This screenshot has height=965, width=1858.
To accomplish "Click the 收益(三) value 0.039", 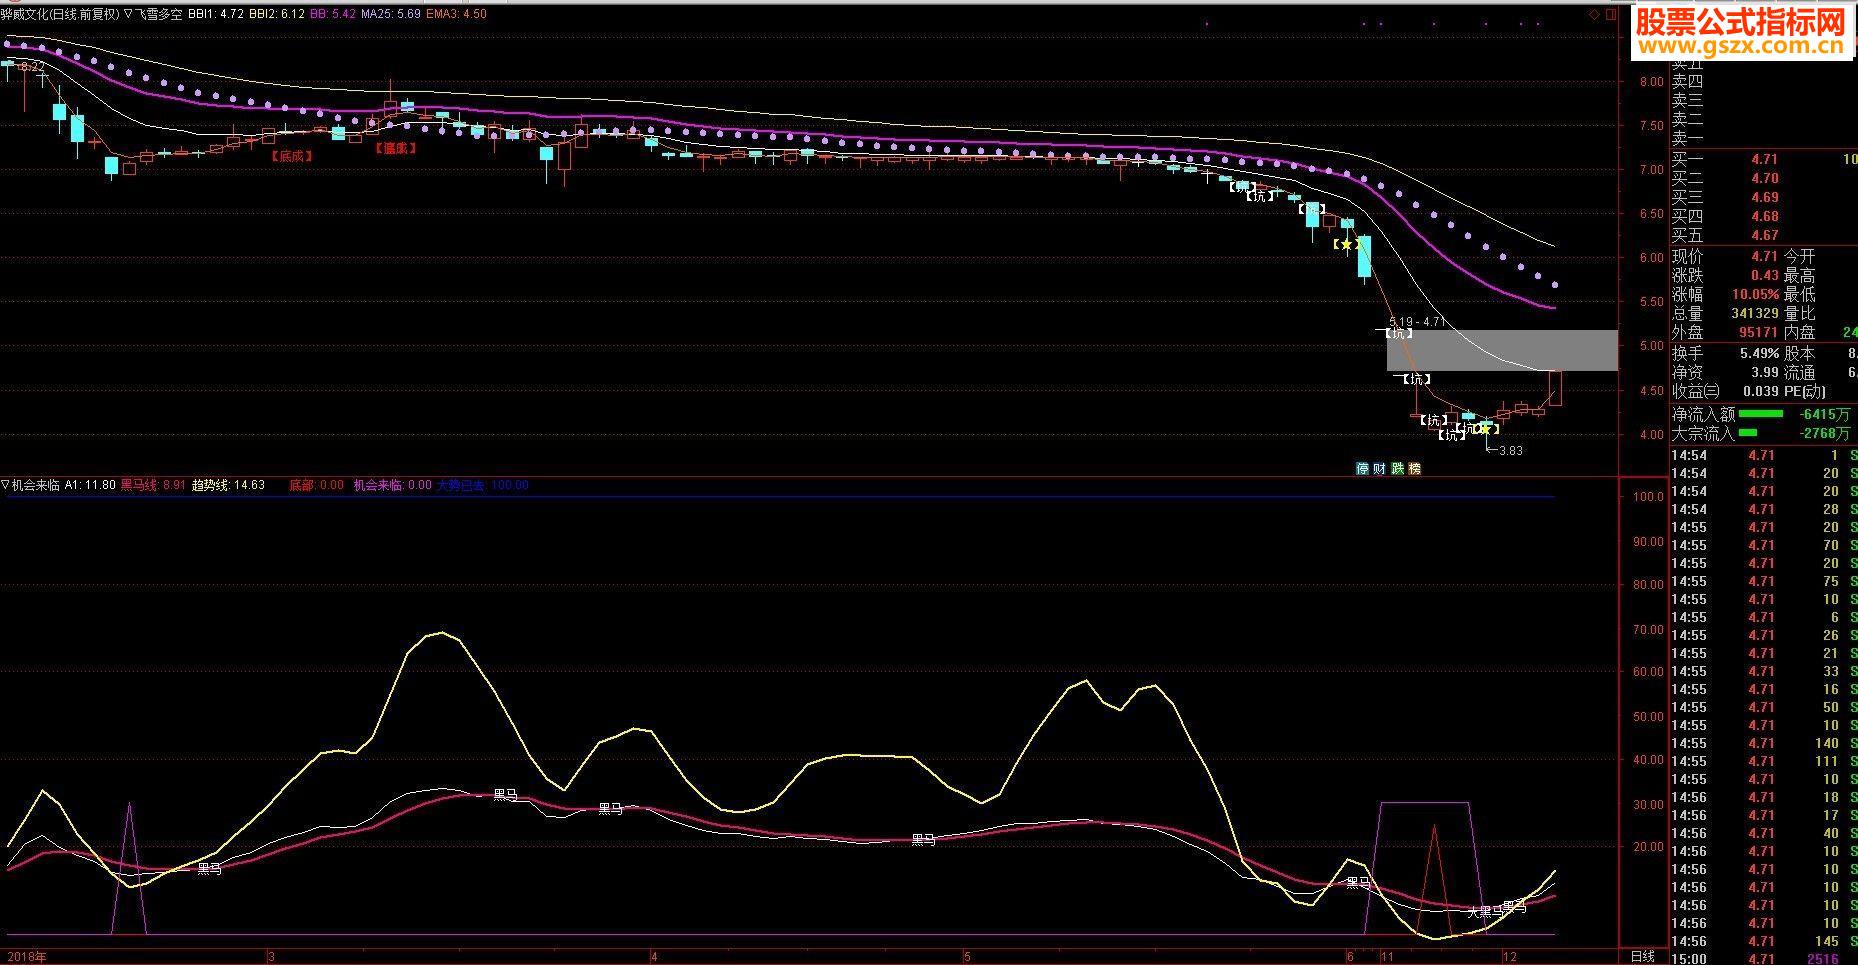I will pyautogui.click(x=1760, y=391).
